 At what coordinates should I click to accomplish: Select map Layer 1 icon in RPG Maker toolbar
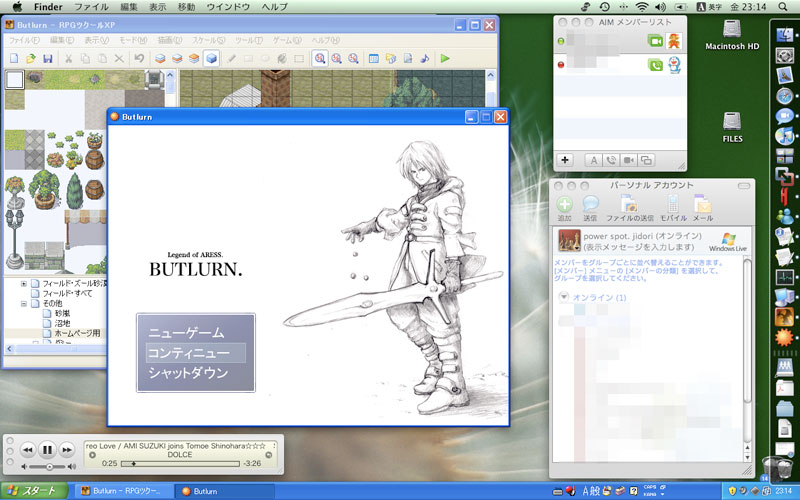pyautogui.click(x=160, y=59)
